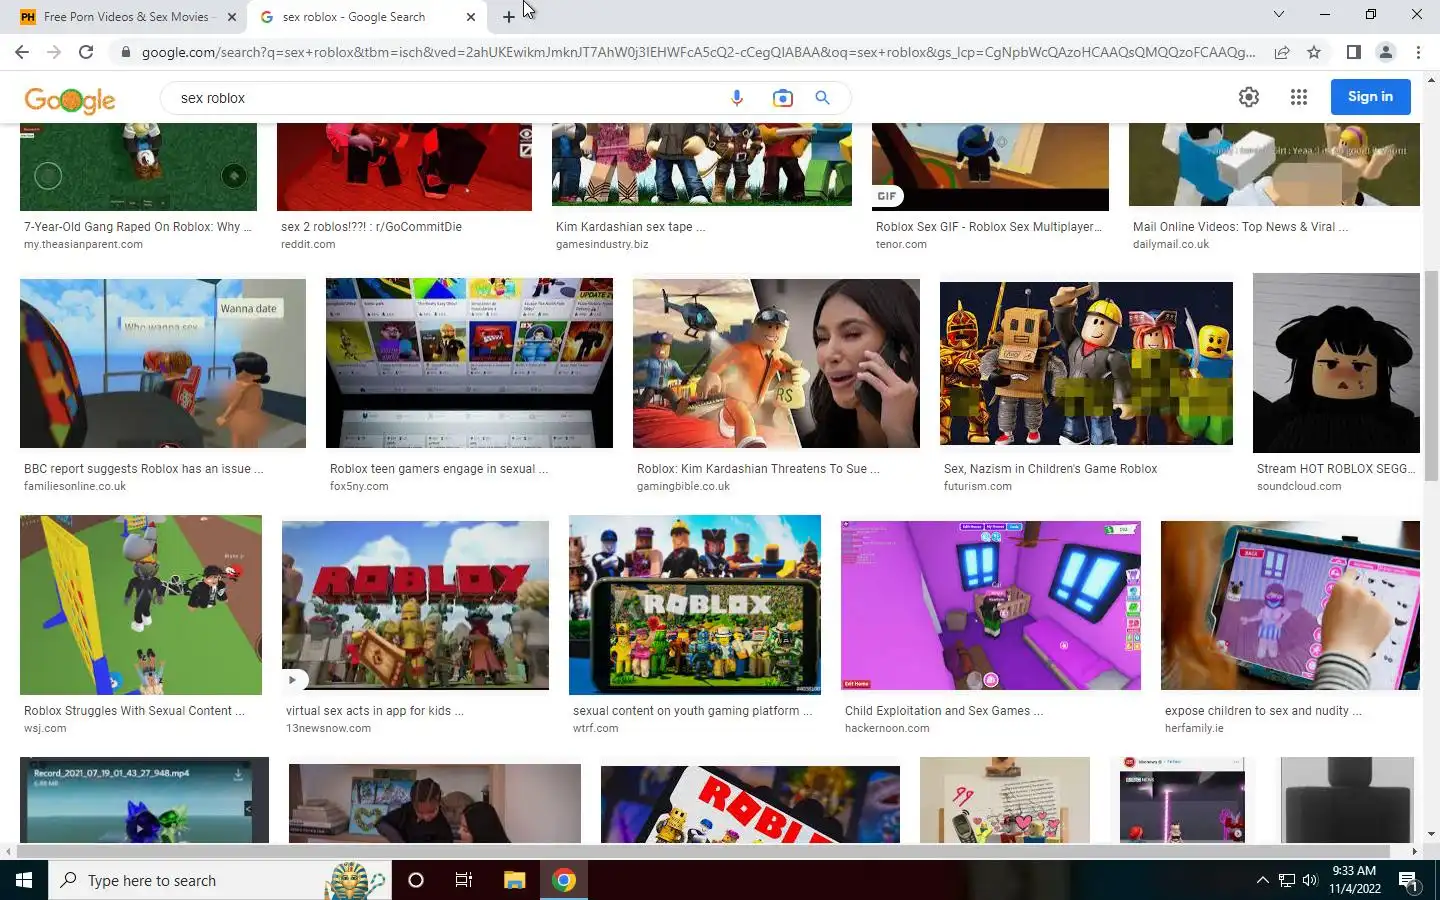The image size is (1440, 900).
Task: Open the Windows Start menu
Action: pos(24,880)
